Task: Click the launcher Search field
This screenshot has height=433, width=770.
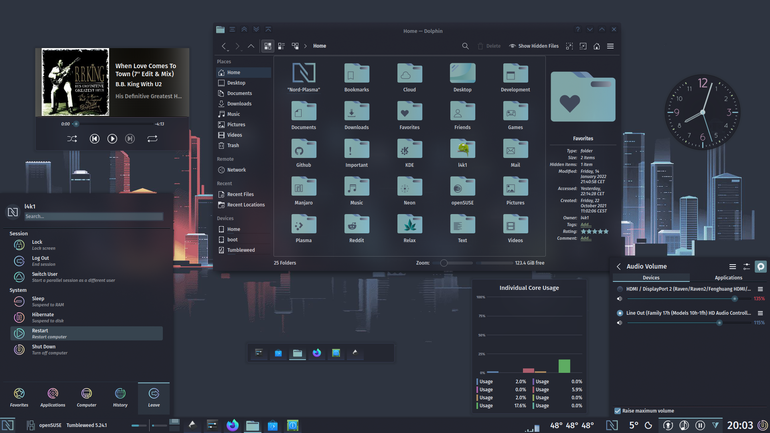Action: pyautogui.click(x=93, y=216)
